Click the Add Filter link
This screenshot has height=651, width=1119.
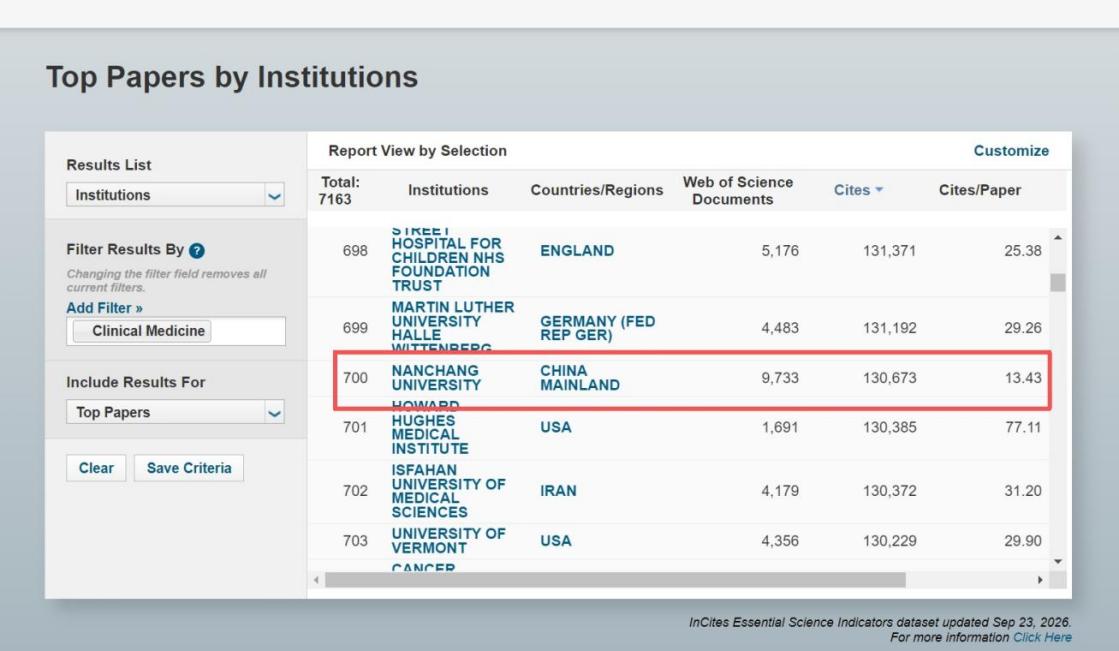[x=104, y=308]
